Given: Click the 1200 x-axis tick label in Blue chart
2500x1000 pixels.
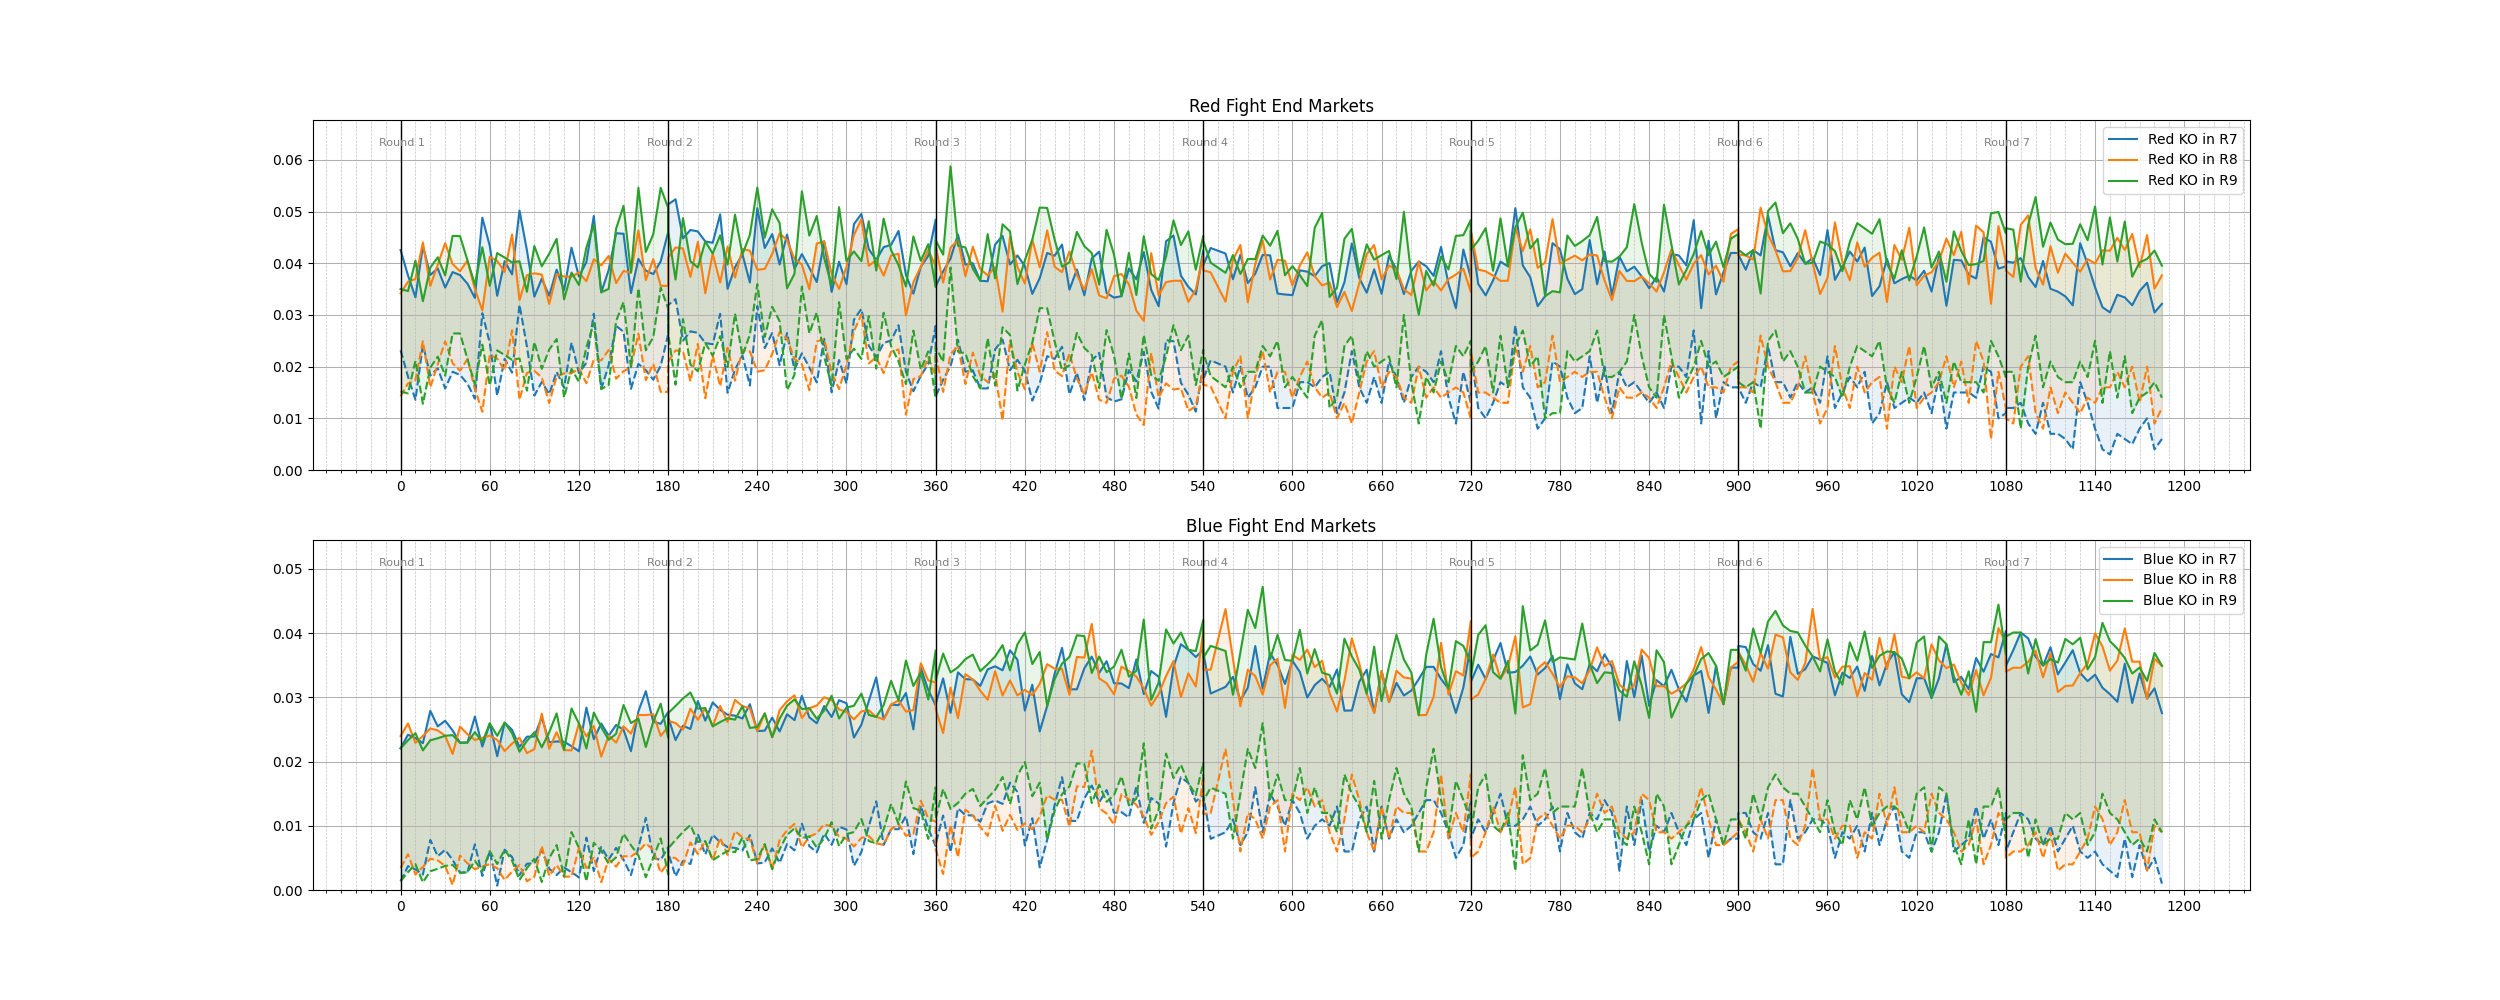Looking at the screenshot, I should 2184,907.
